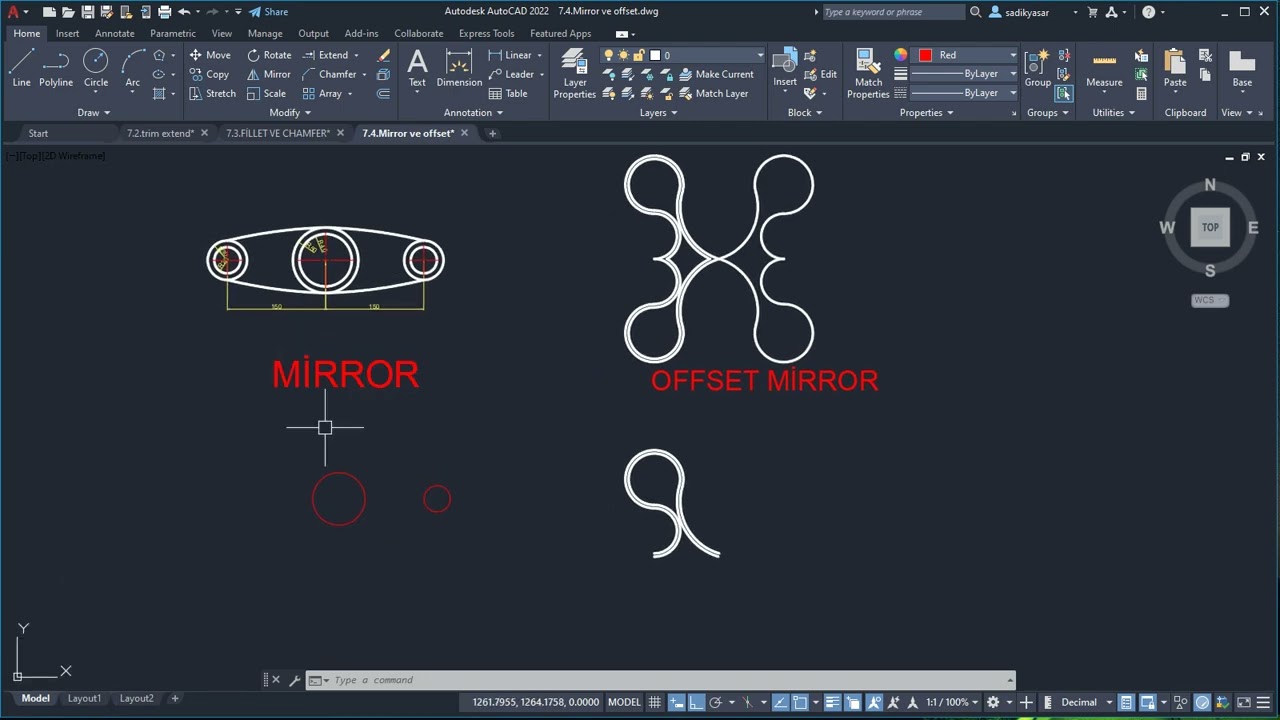Open the Annotate ribbon tab

[x=114, y=33]
